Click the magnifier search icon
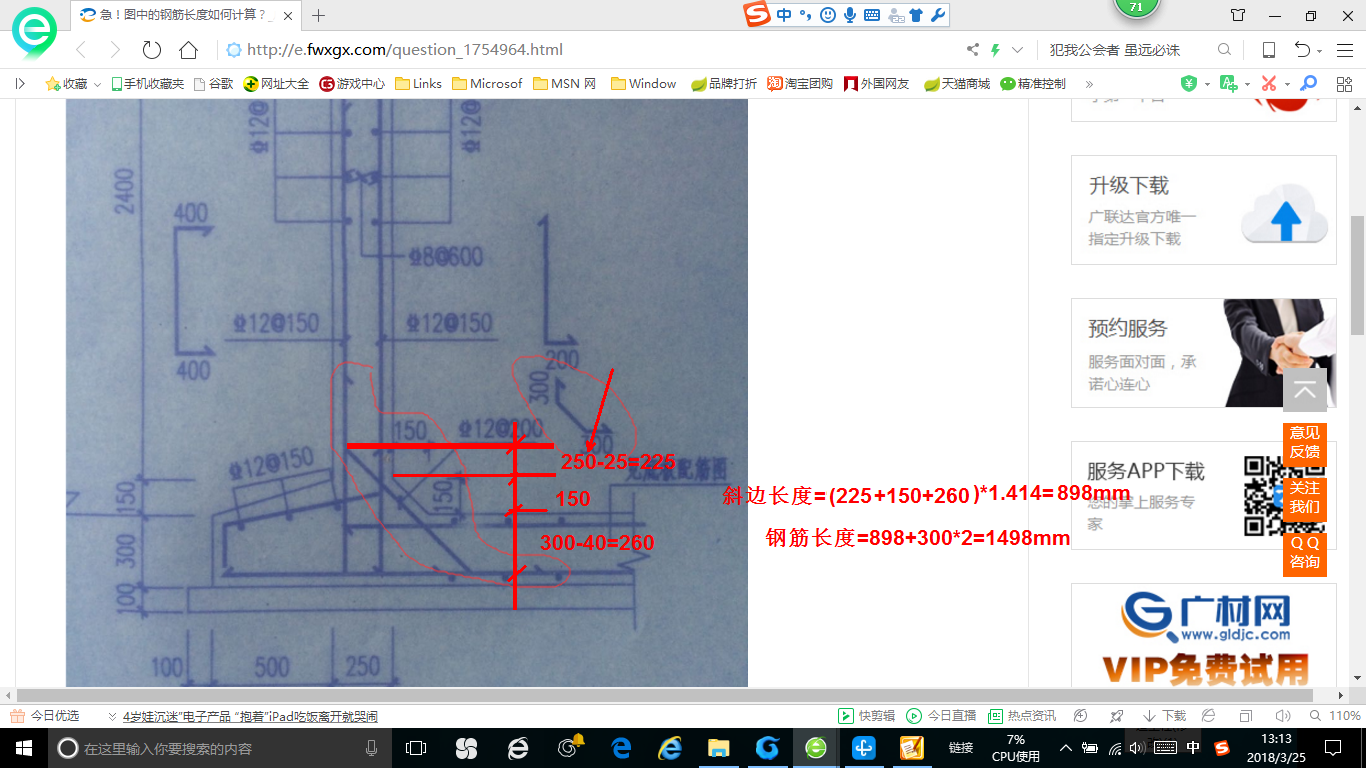The width and height of the screenshot is (1366, 768). point(1224,50)
